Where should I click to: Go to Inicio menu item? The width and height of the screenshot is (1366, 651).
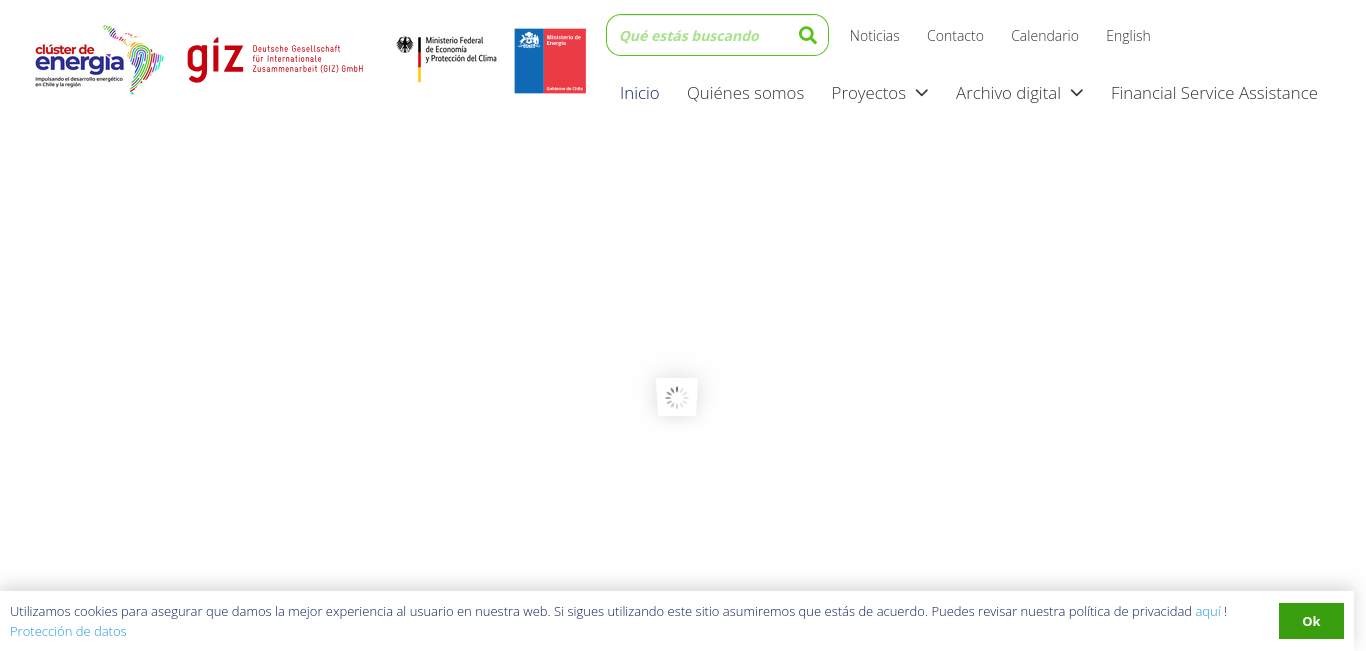click(640, 93)
